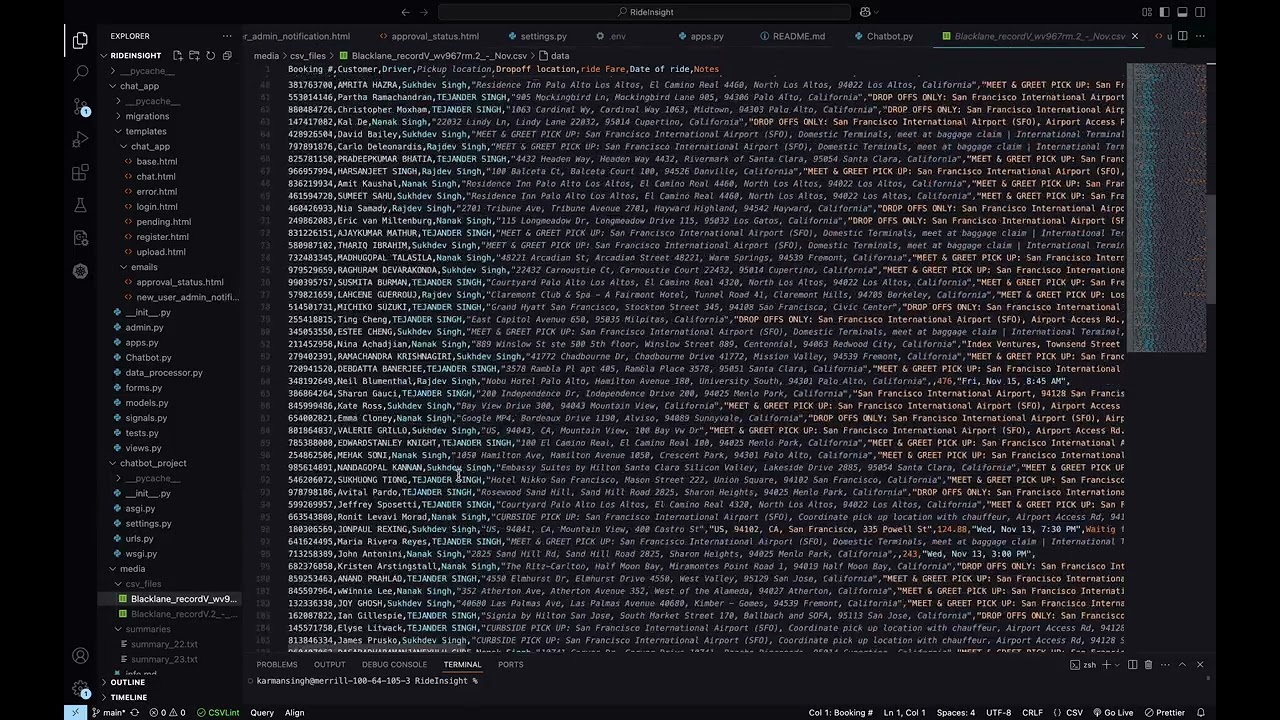
Task: Click Query in the status bar
Action: tap(262, 713)
